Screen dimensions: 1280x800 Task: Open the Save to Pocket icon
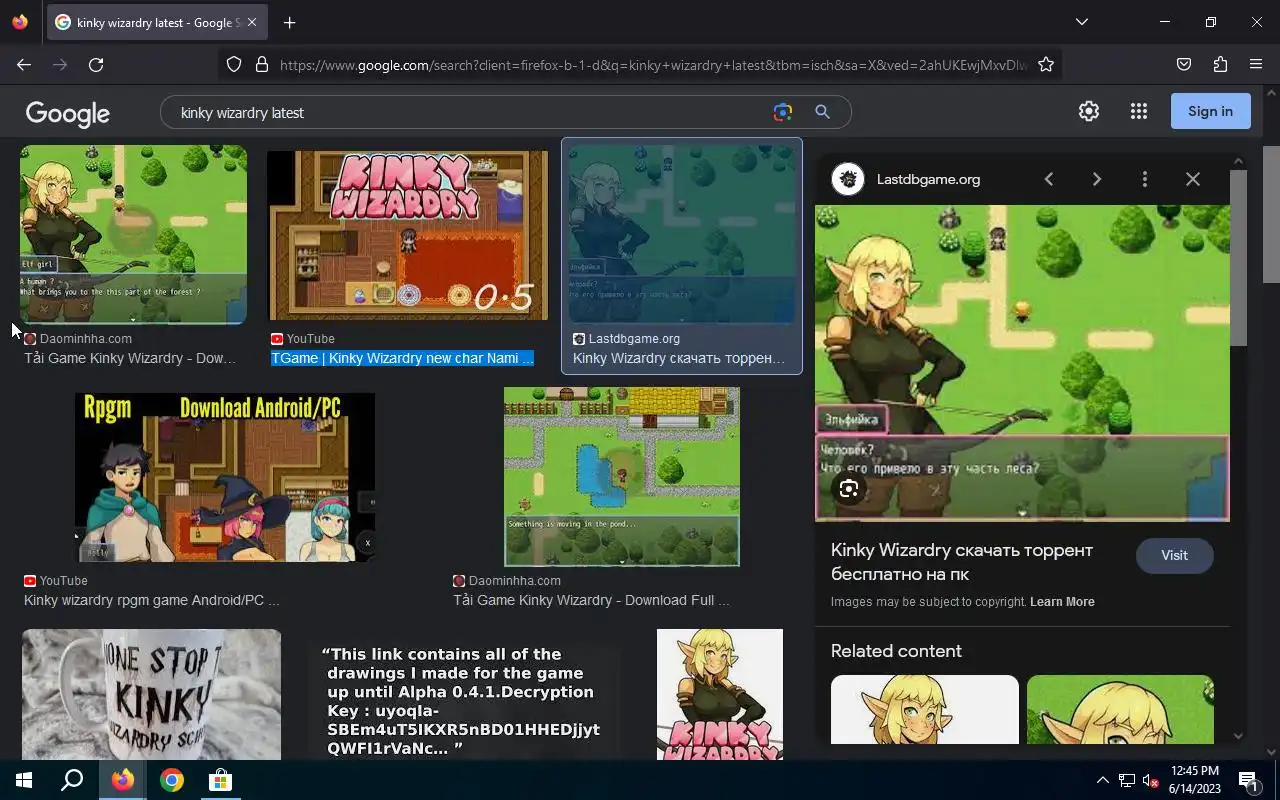pyautogui.click(x=1184, y=65)
